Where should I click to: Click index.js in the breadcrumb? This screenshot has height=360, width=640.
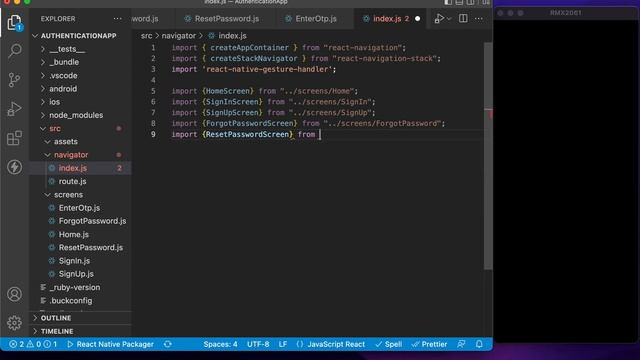(x=232, y=36)
